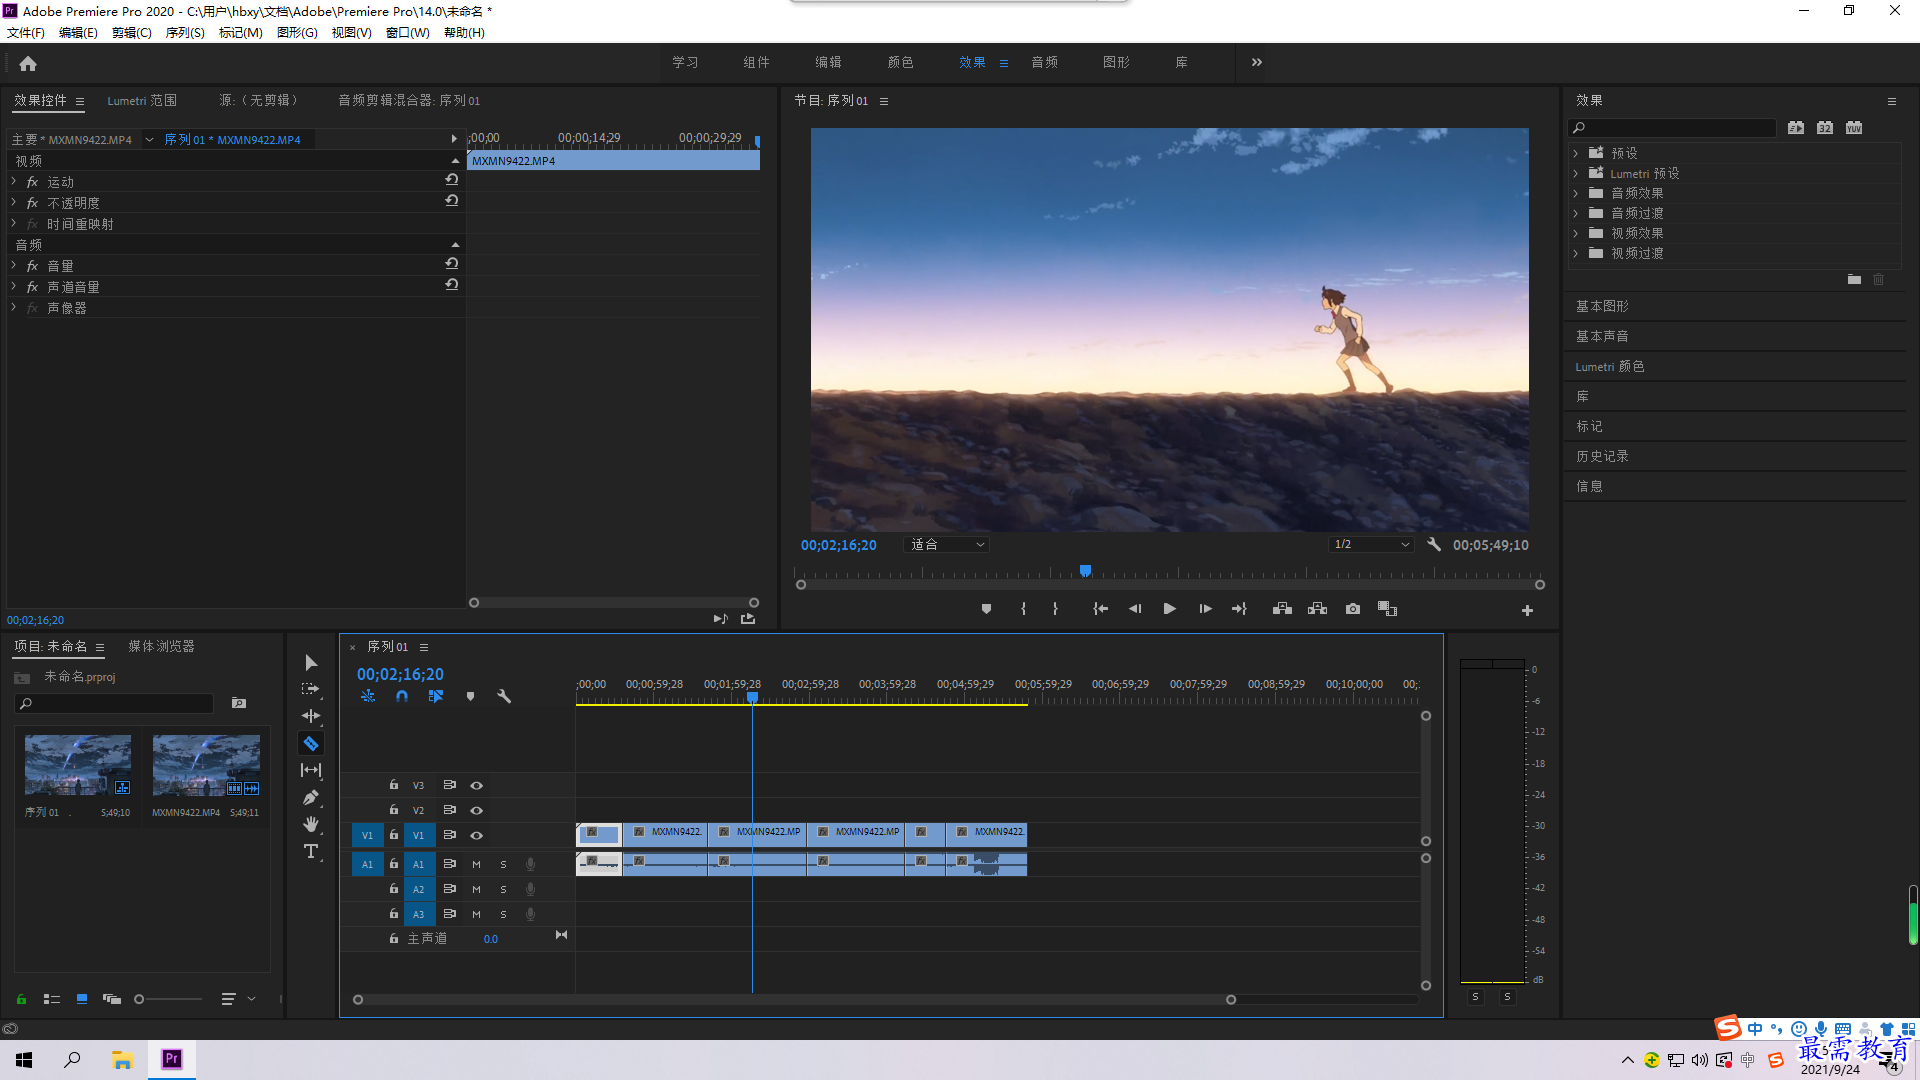Expand Video Effects folder
The width and height of the screenshot is (1920, 1080).
tap(1575, 233)
